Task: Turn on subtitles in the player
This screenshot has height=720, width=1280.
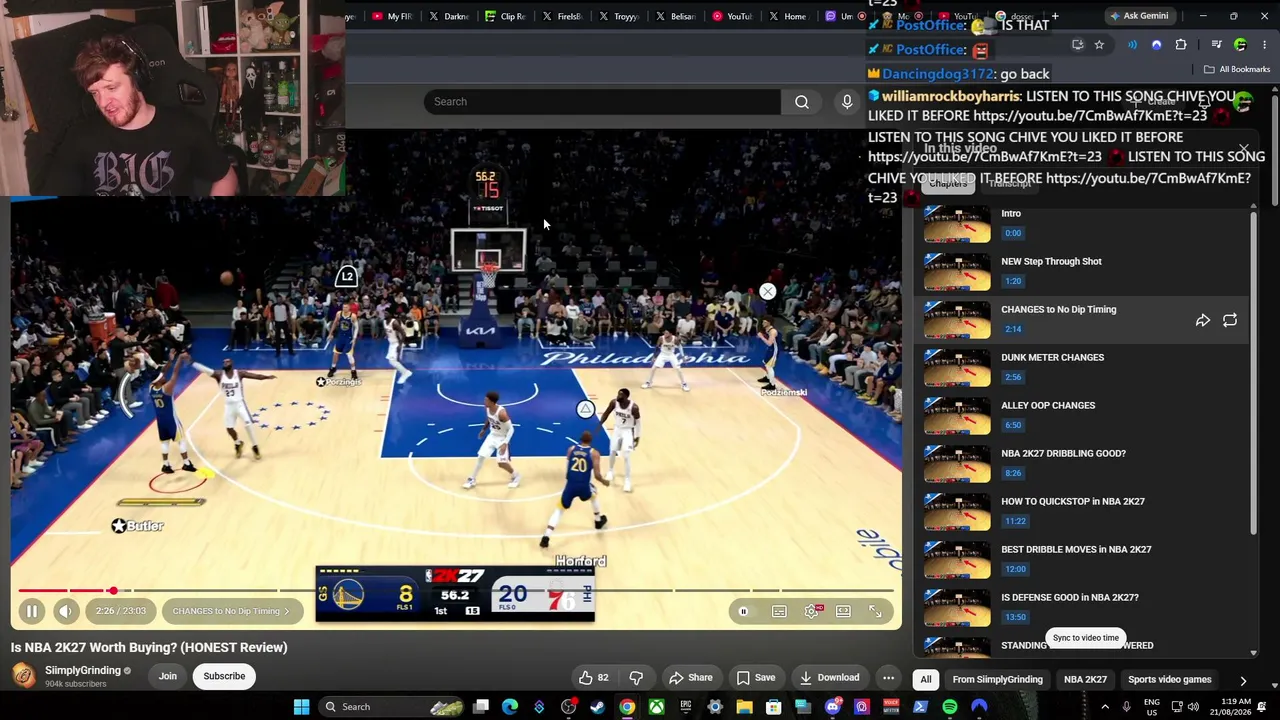Action: [779, 611]
